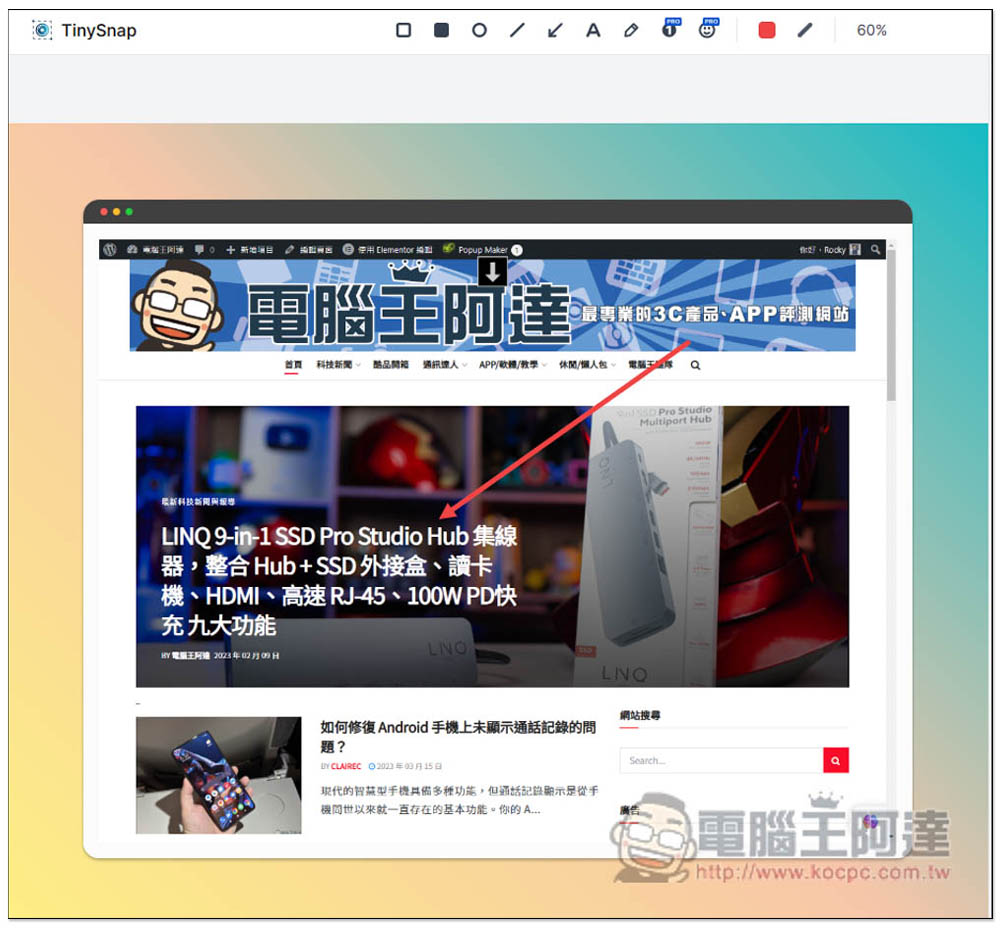Viewport: 1000px width, 929px height.
Task: Open the stroke thickness option
Action: pyautogui.click(x=805, y=30)
